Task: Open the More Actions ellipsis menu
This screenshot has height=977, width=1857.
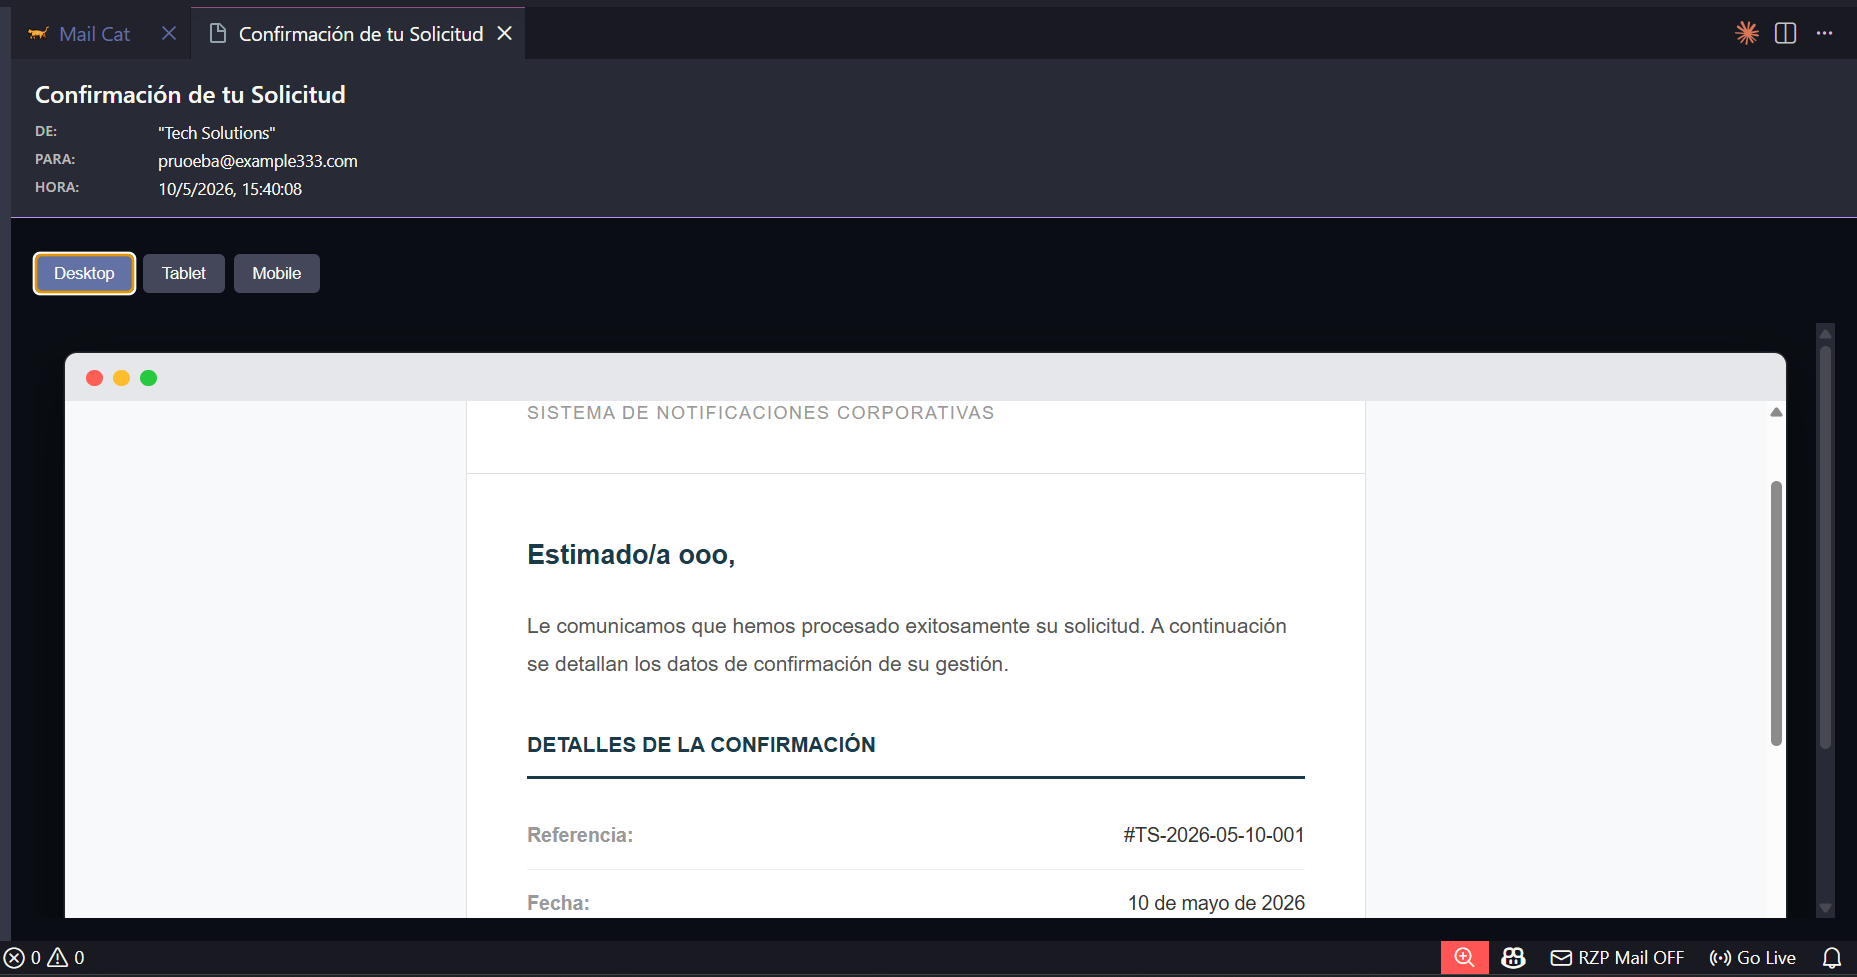Action: click(x=1824, y=33)
